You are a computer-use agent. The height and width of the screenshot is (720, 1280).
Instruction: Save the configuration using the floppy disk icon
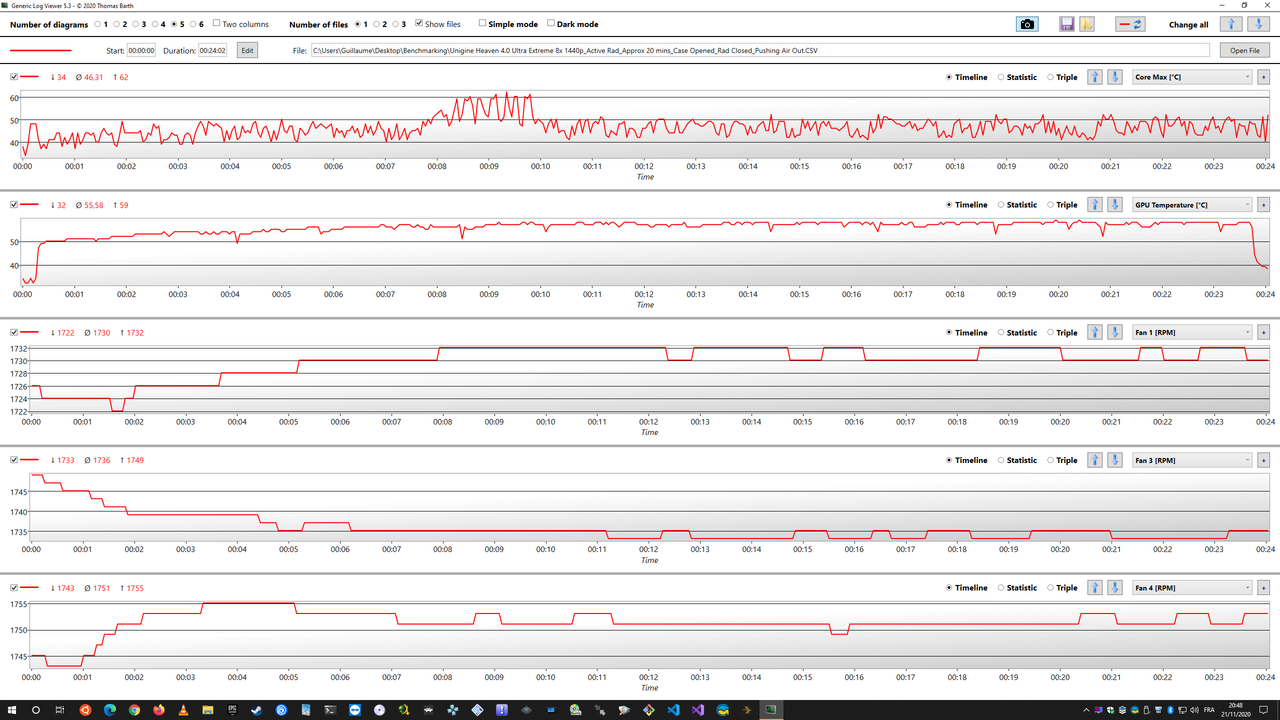pos(1065,23)
